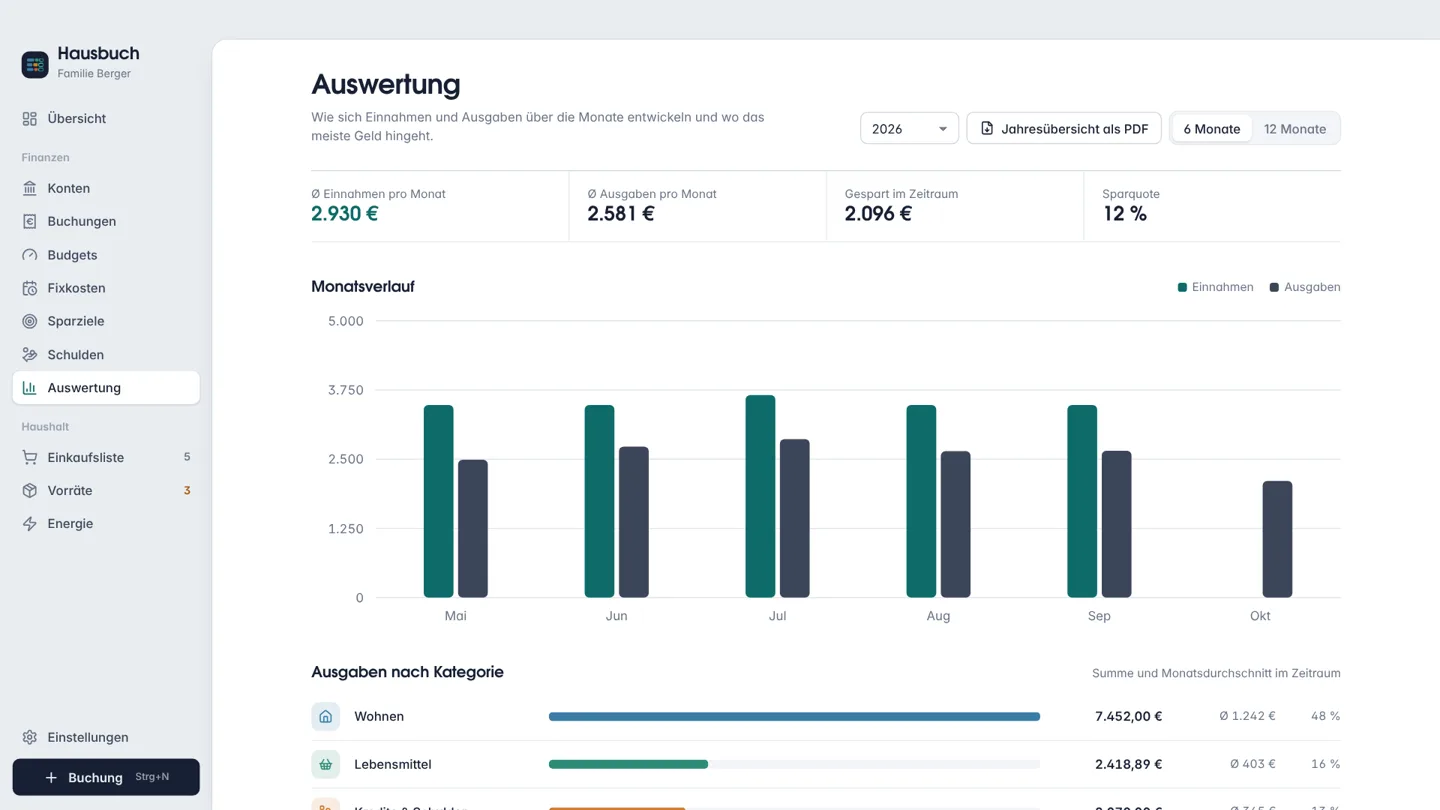Click the Budgets gauge icon
This screenshot has width=1440, height=810.
pos(30,255)
